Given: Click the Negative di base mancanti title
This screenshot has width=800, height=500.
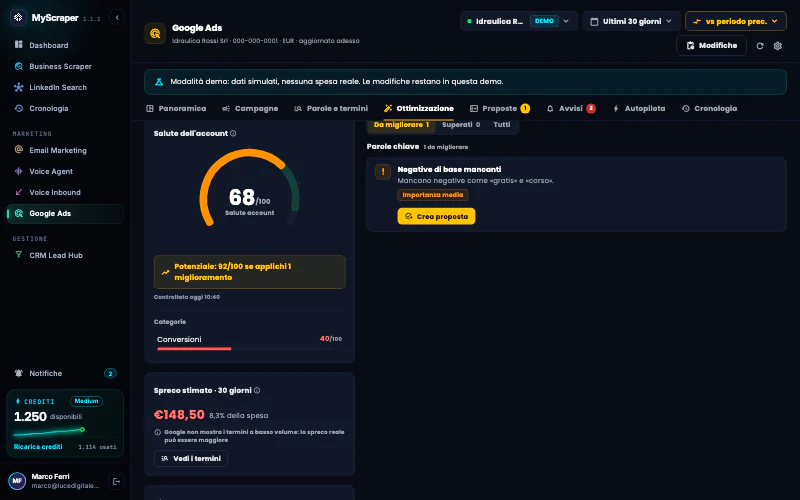Looking at the screenshot, I should point(449,169).
